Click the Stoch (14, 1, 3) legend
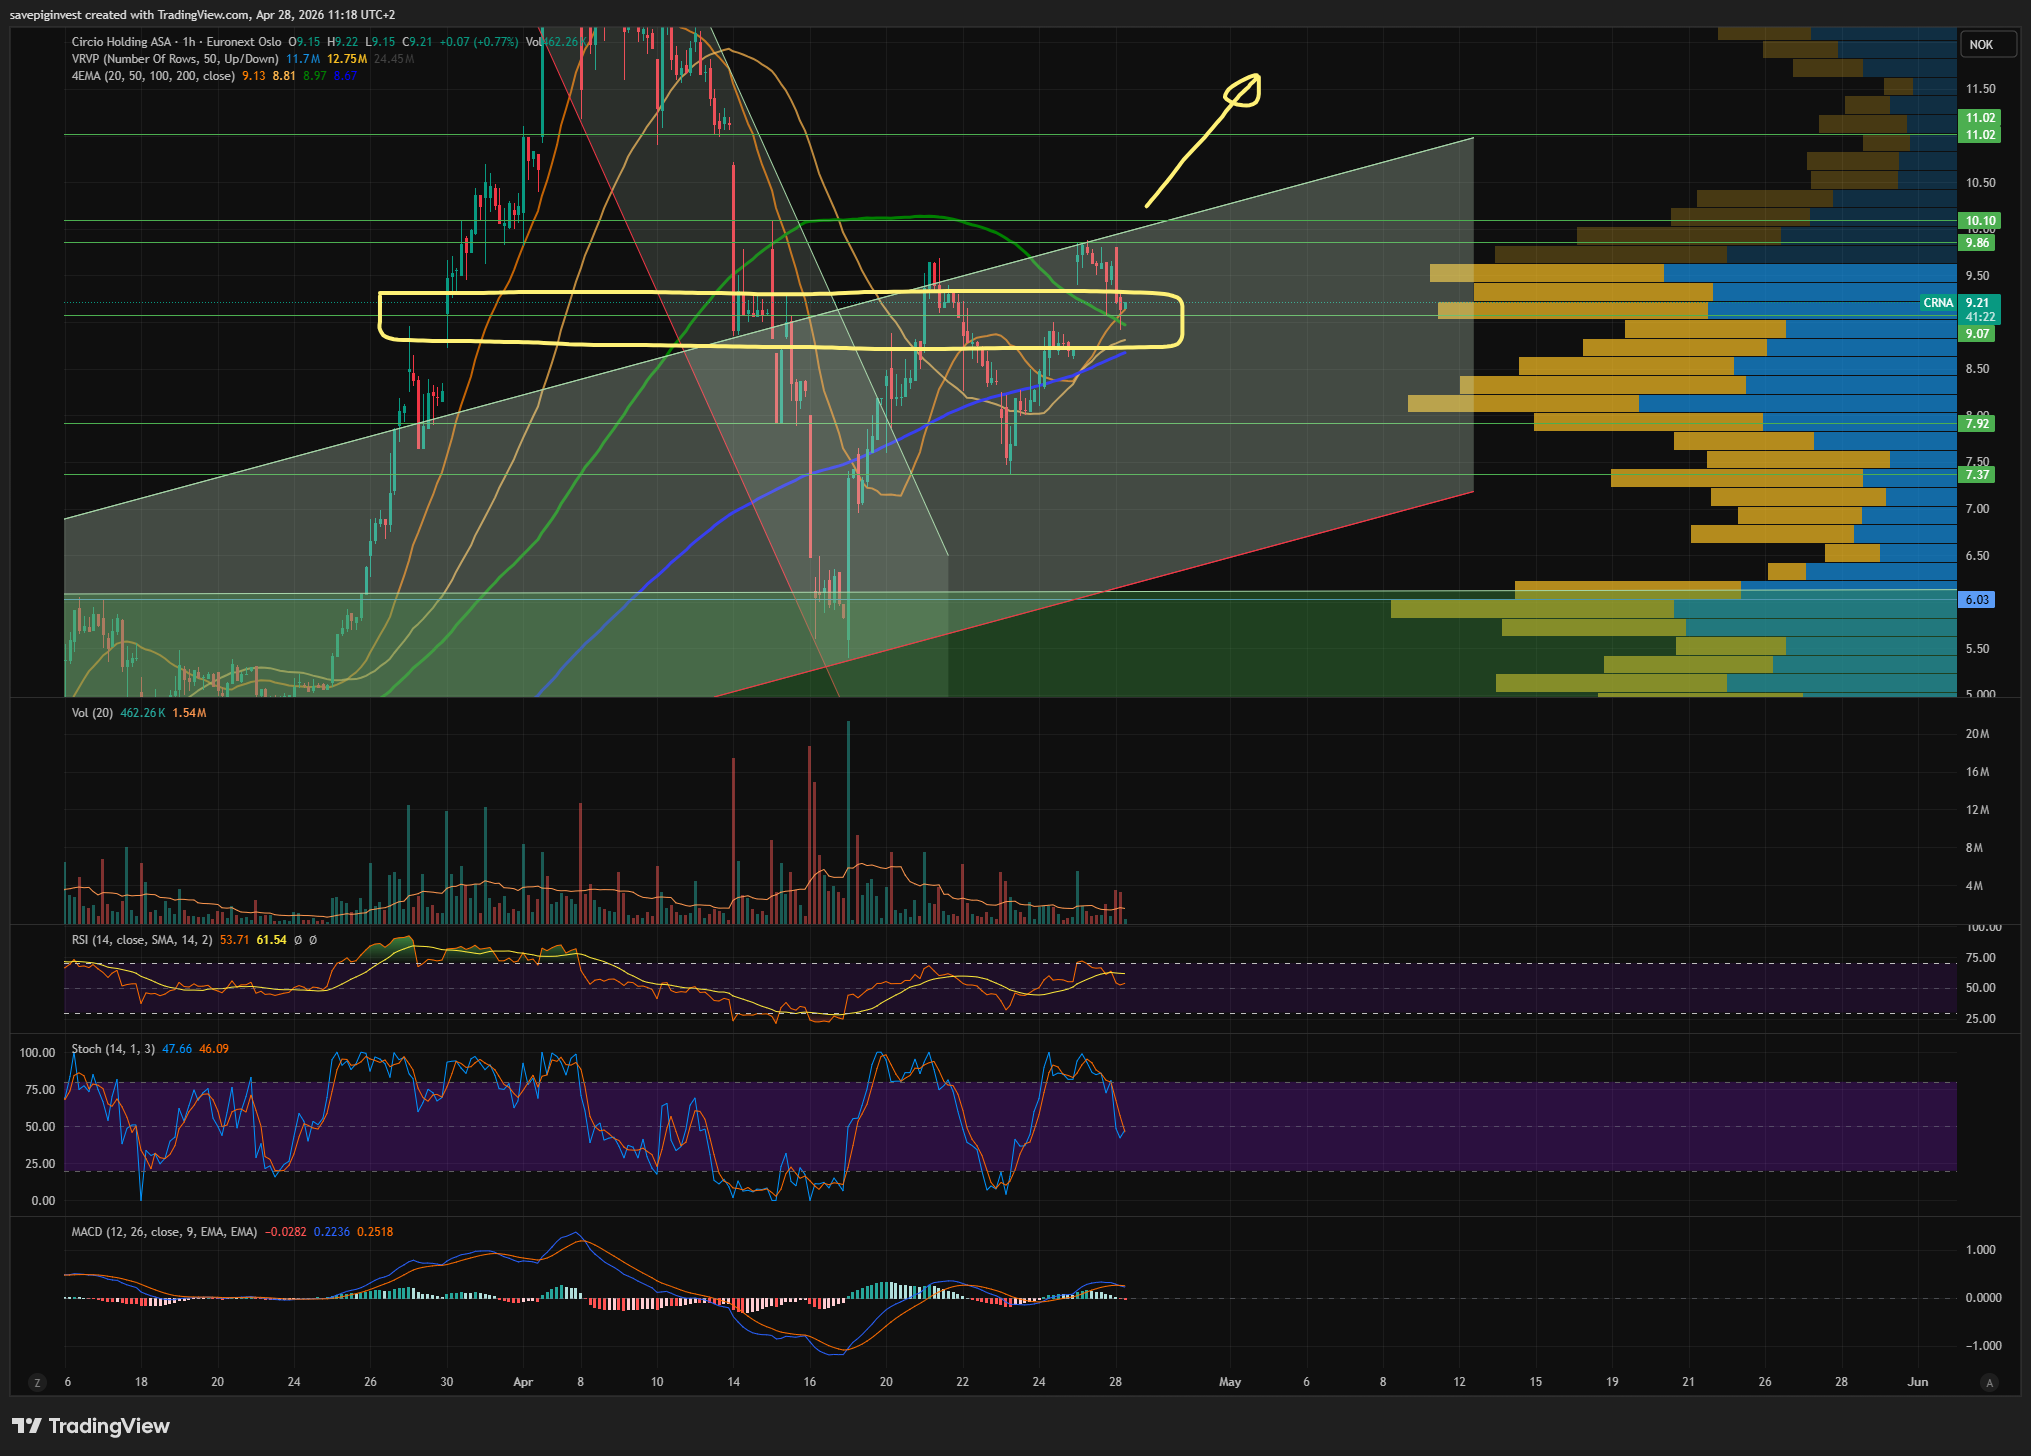The image size is (2031, 1456). [x=112, y=1049]
